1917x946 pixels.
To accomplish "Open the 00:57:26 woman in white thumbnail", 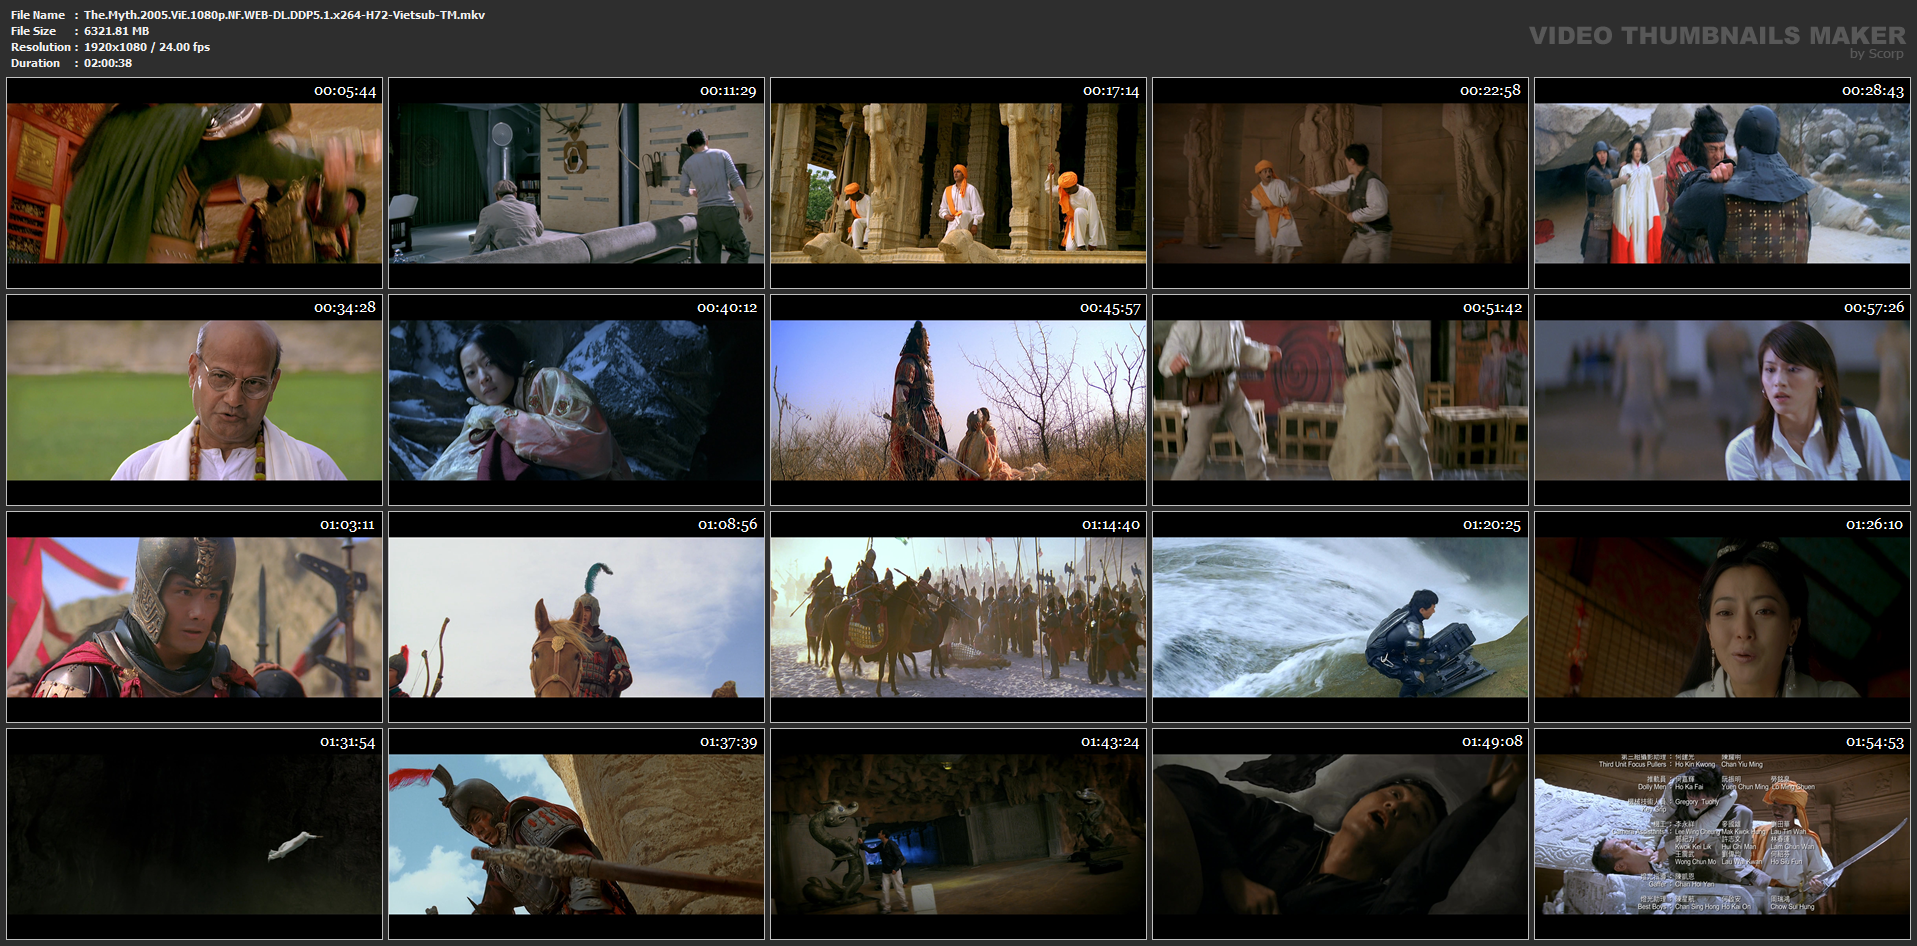I will pos(1723,400).
